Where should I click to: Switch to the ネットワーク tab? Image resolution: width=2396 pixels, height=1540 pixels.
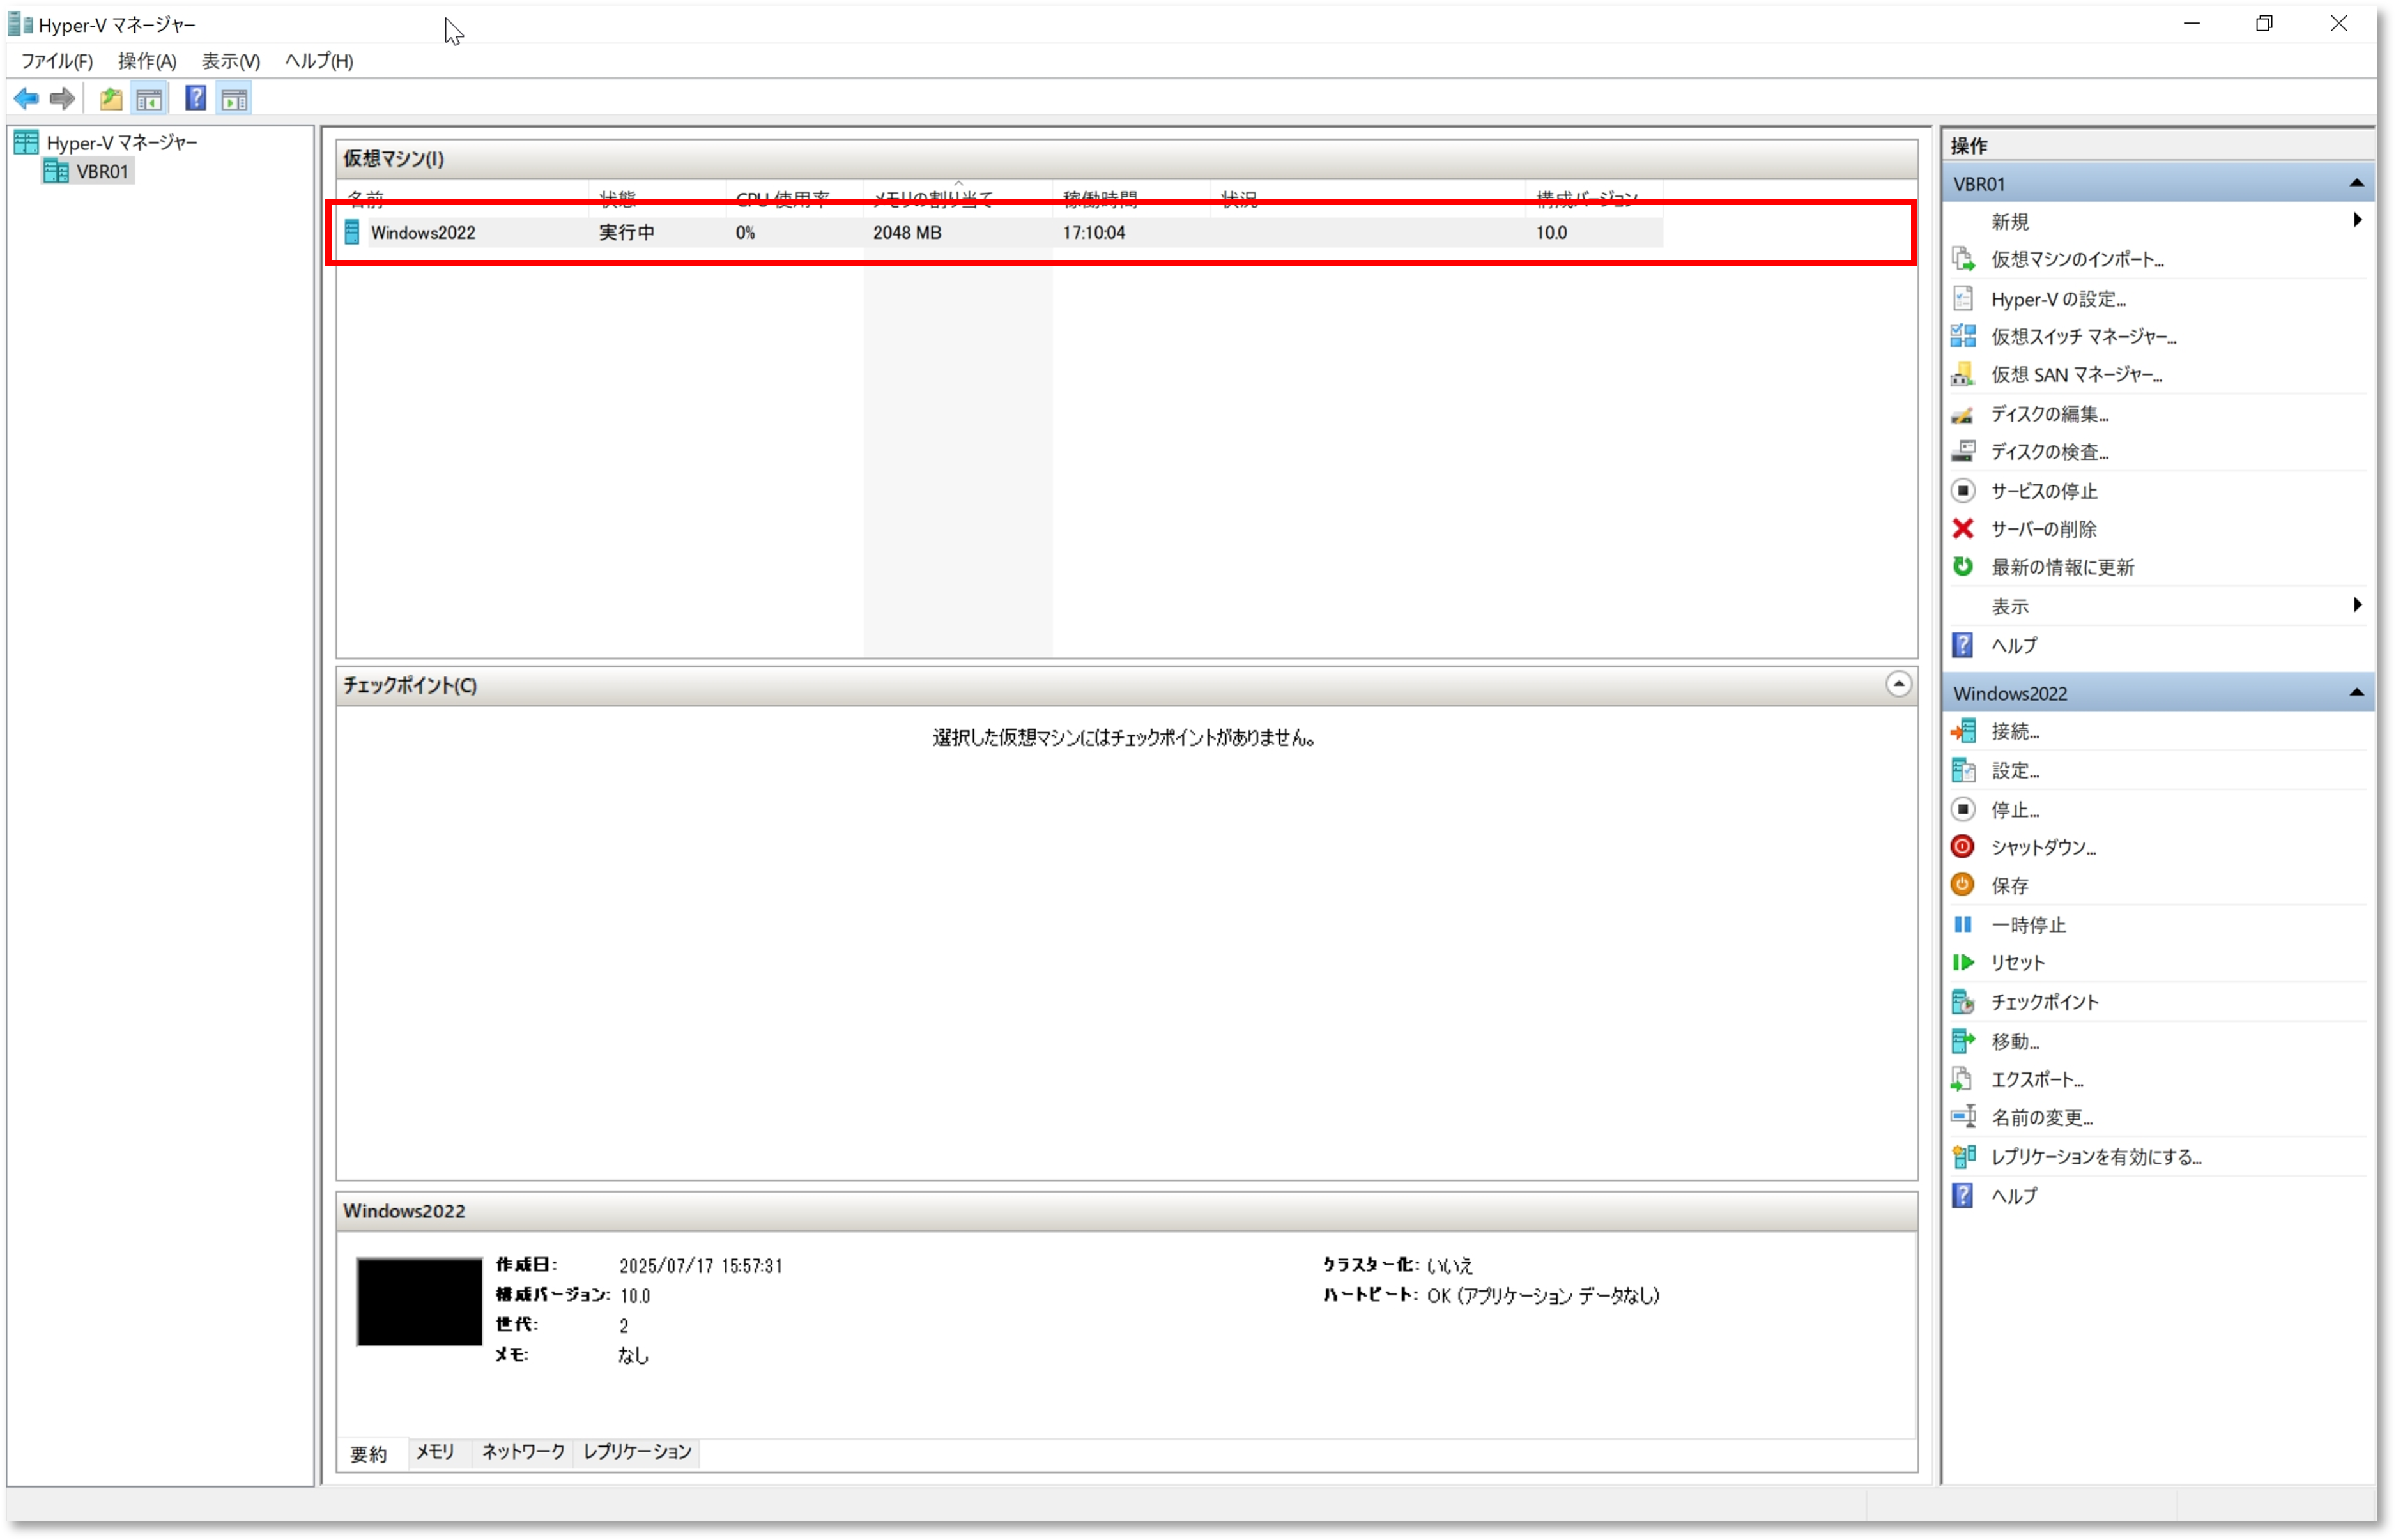pyautogui.click(x=523, y=1452)
